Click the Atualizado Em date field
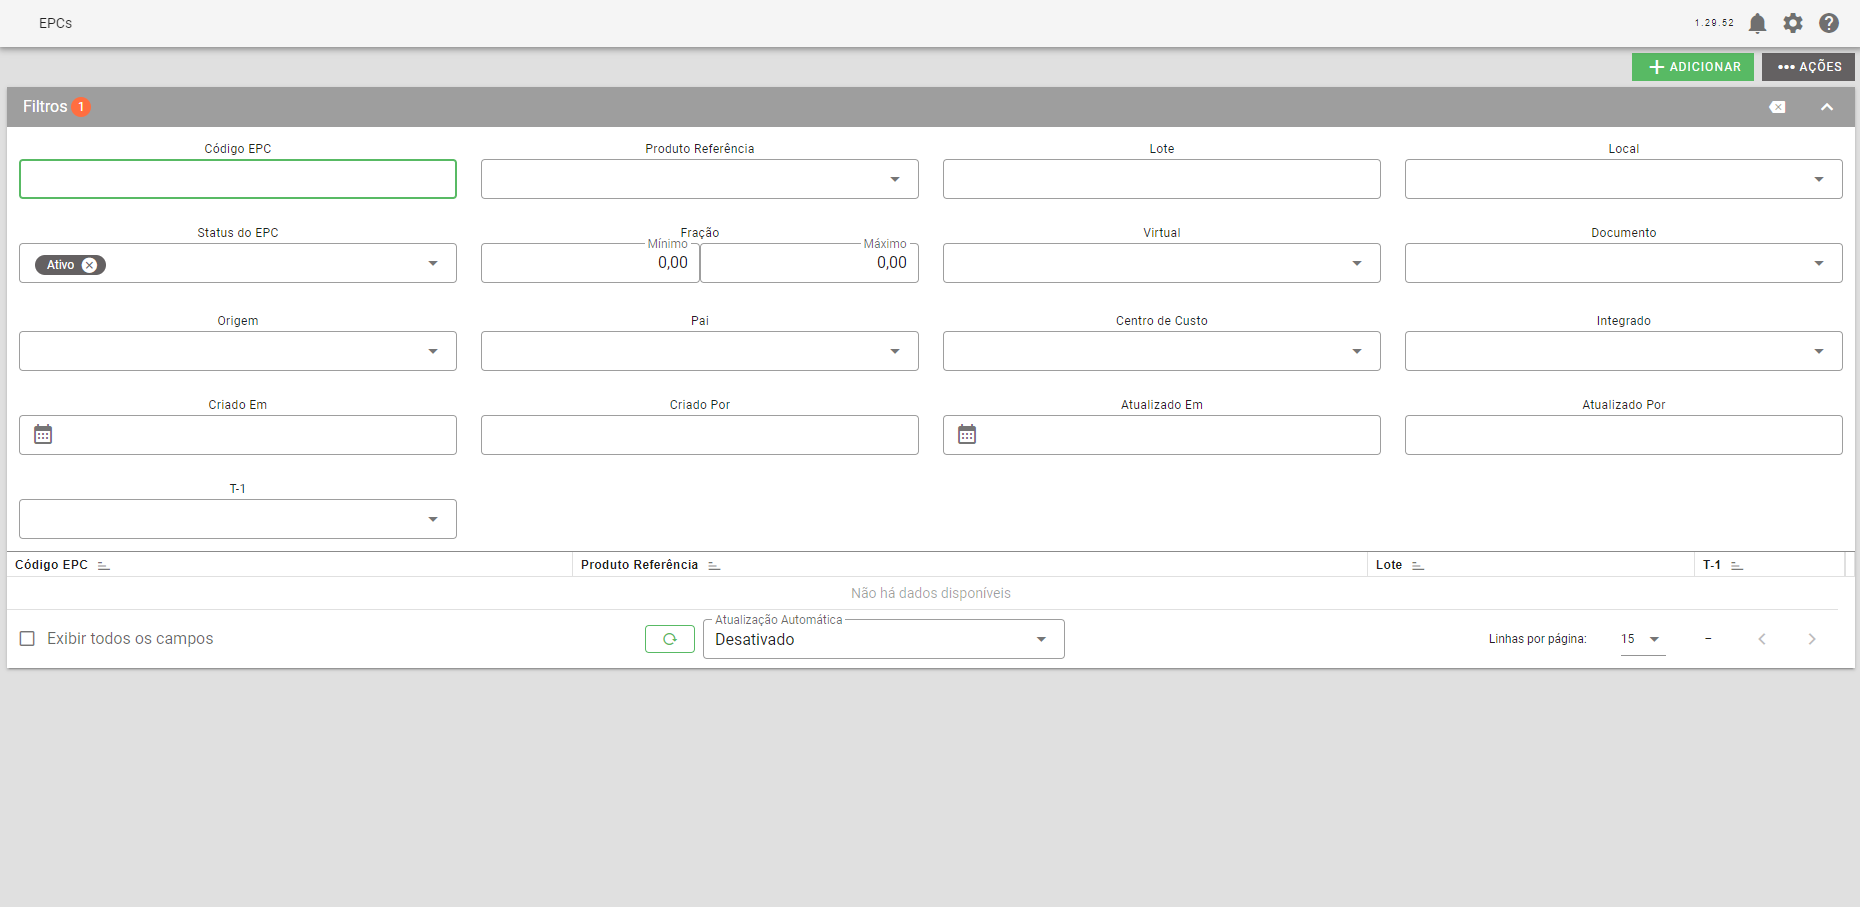1860x907 pixels. pyautogui.click(x=1162, y=435)
